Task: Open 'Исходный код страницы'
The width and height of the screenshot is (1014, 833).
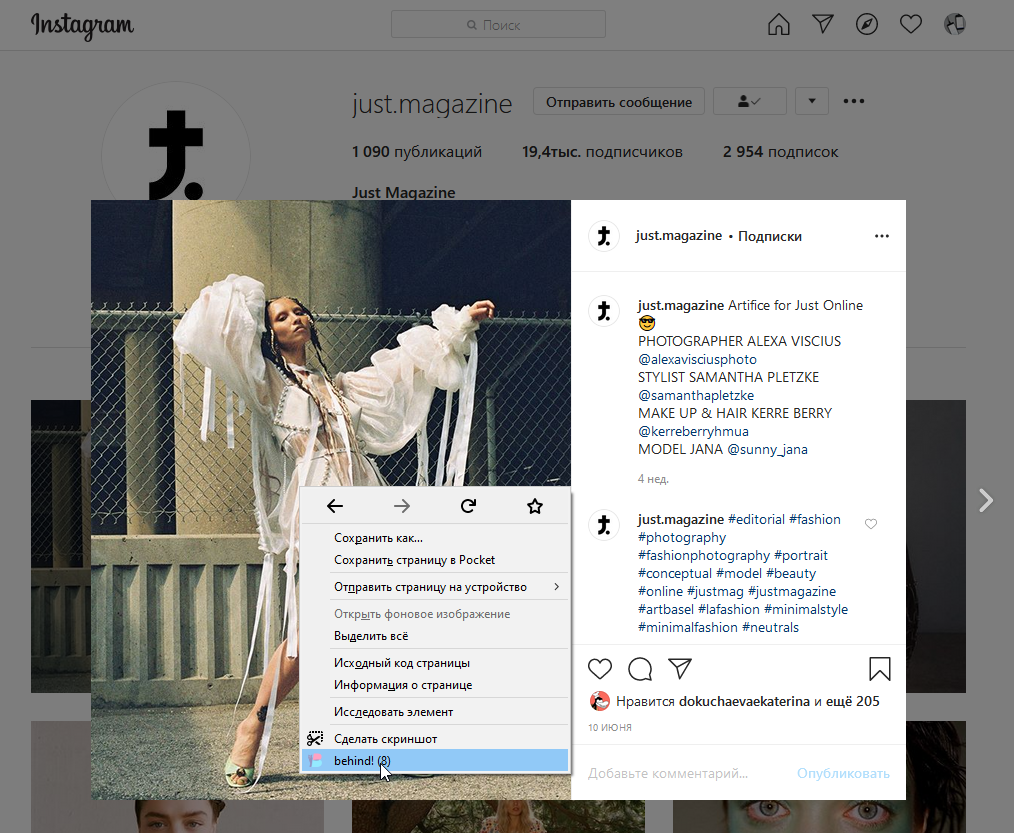Action: tap(435, 663)
